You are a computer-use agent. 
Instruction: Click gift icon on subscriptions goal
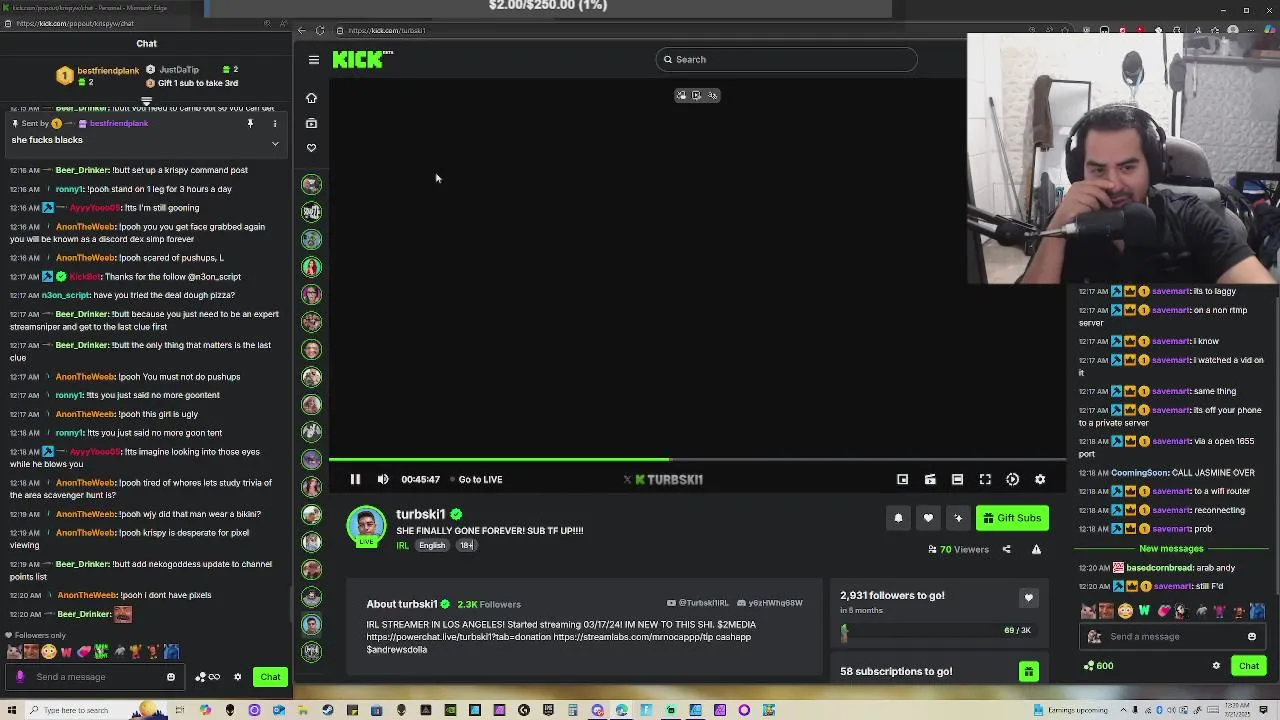point(1028,672)
